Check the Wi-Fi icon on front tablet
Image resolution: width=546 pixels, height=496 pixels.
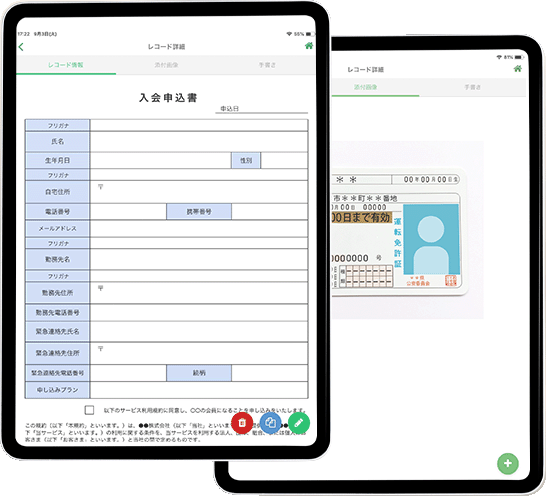click(x=289, y=34)
